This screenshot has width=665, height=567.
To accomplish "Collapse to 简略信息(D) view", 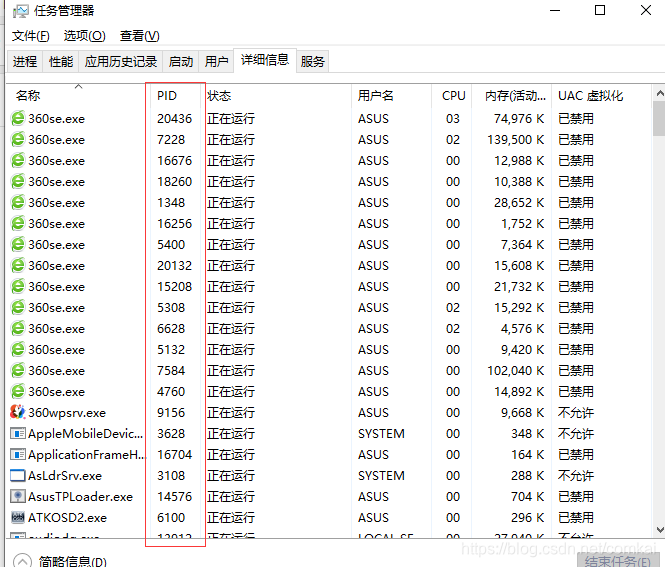I will tap(60, 561).
